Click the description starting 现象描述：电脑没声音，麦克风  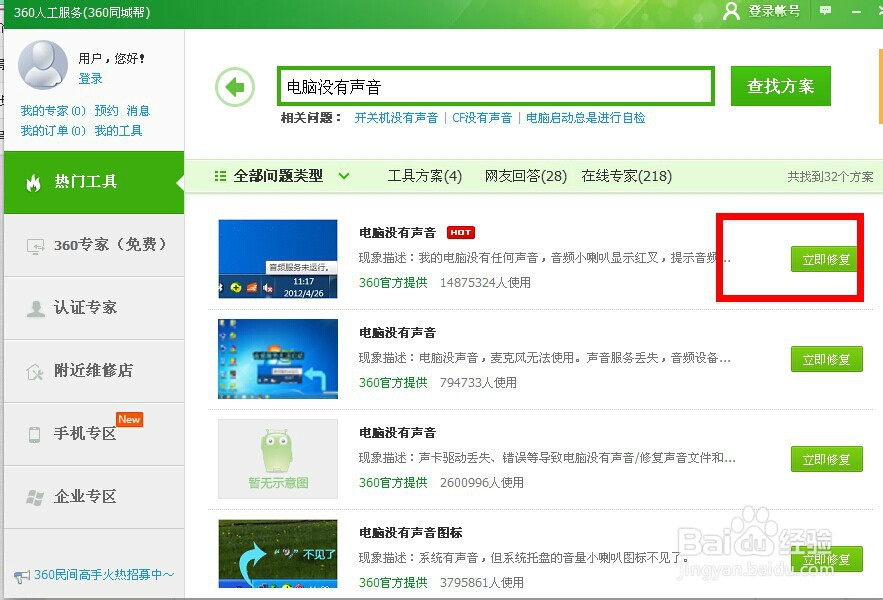[x=545, y=358]
